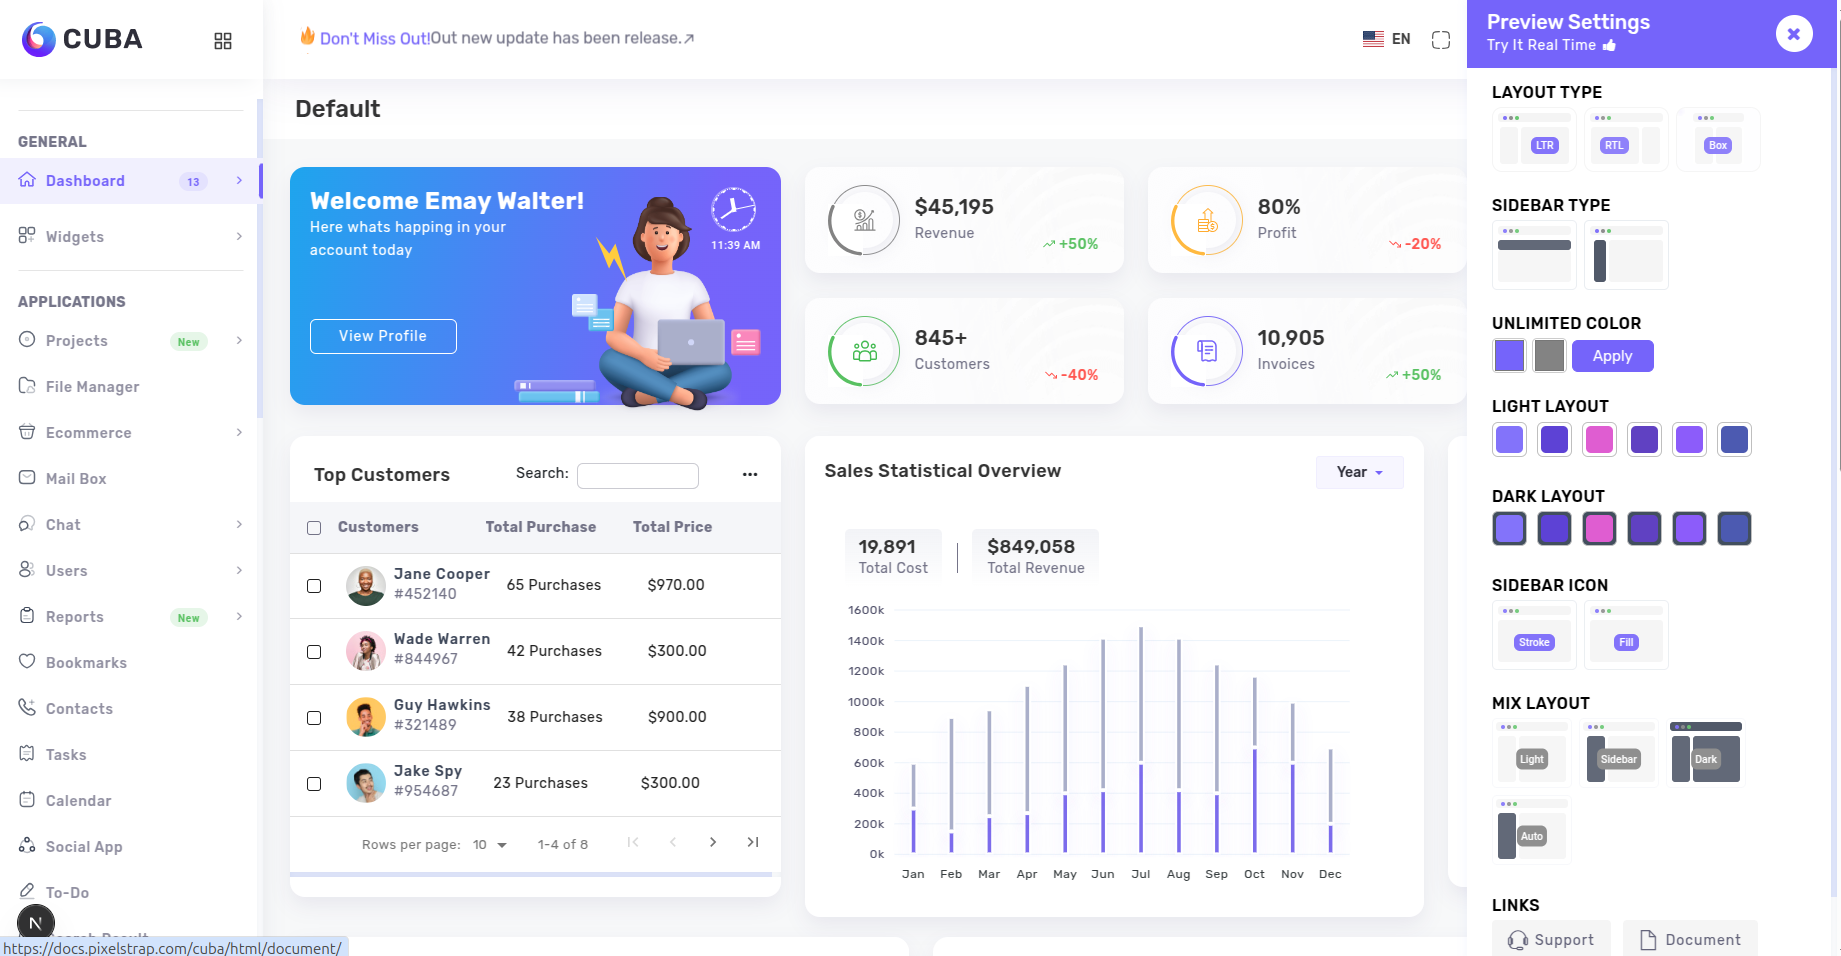Click the View Profile button
1841x956 pixels.
tap(383, 336)
